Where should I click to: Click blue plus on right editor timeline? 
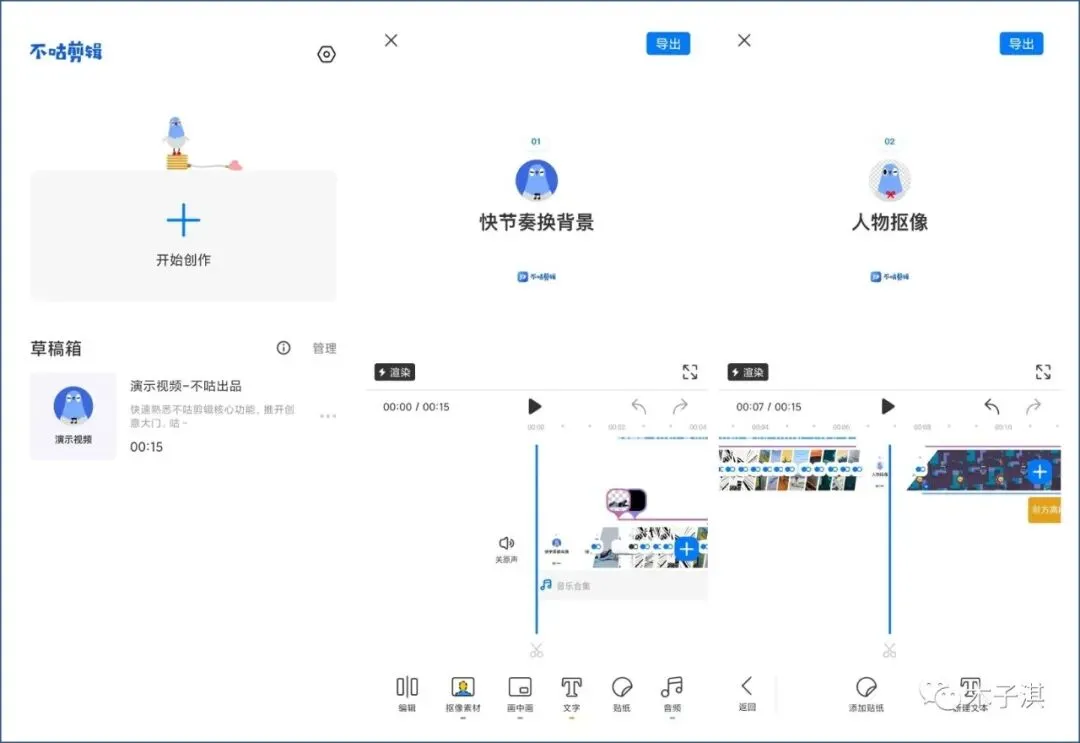1040,472
